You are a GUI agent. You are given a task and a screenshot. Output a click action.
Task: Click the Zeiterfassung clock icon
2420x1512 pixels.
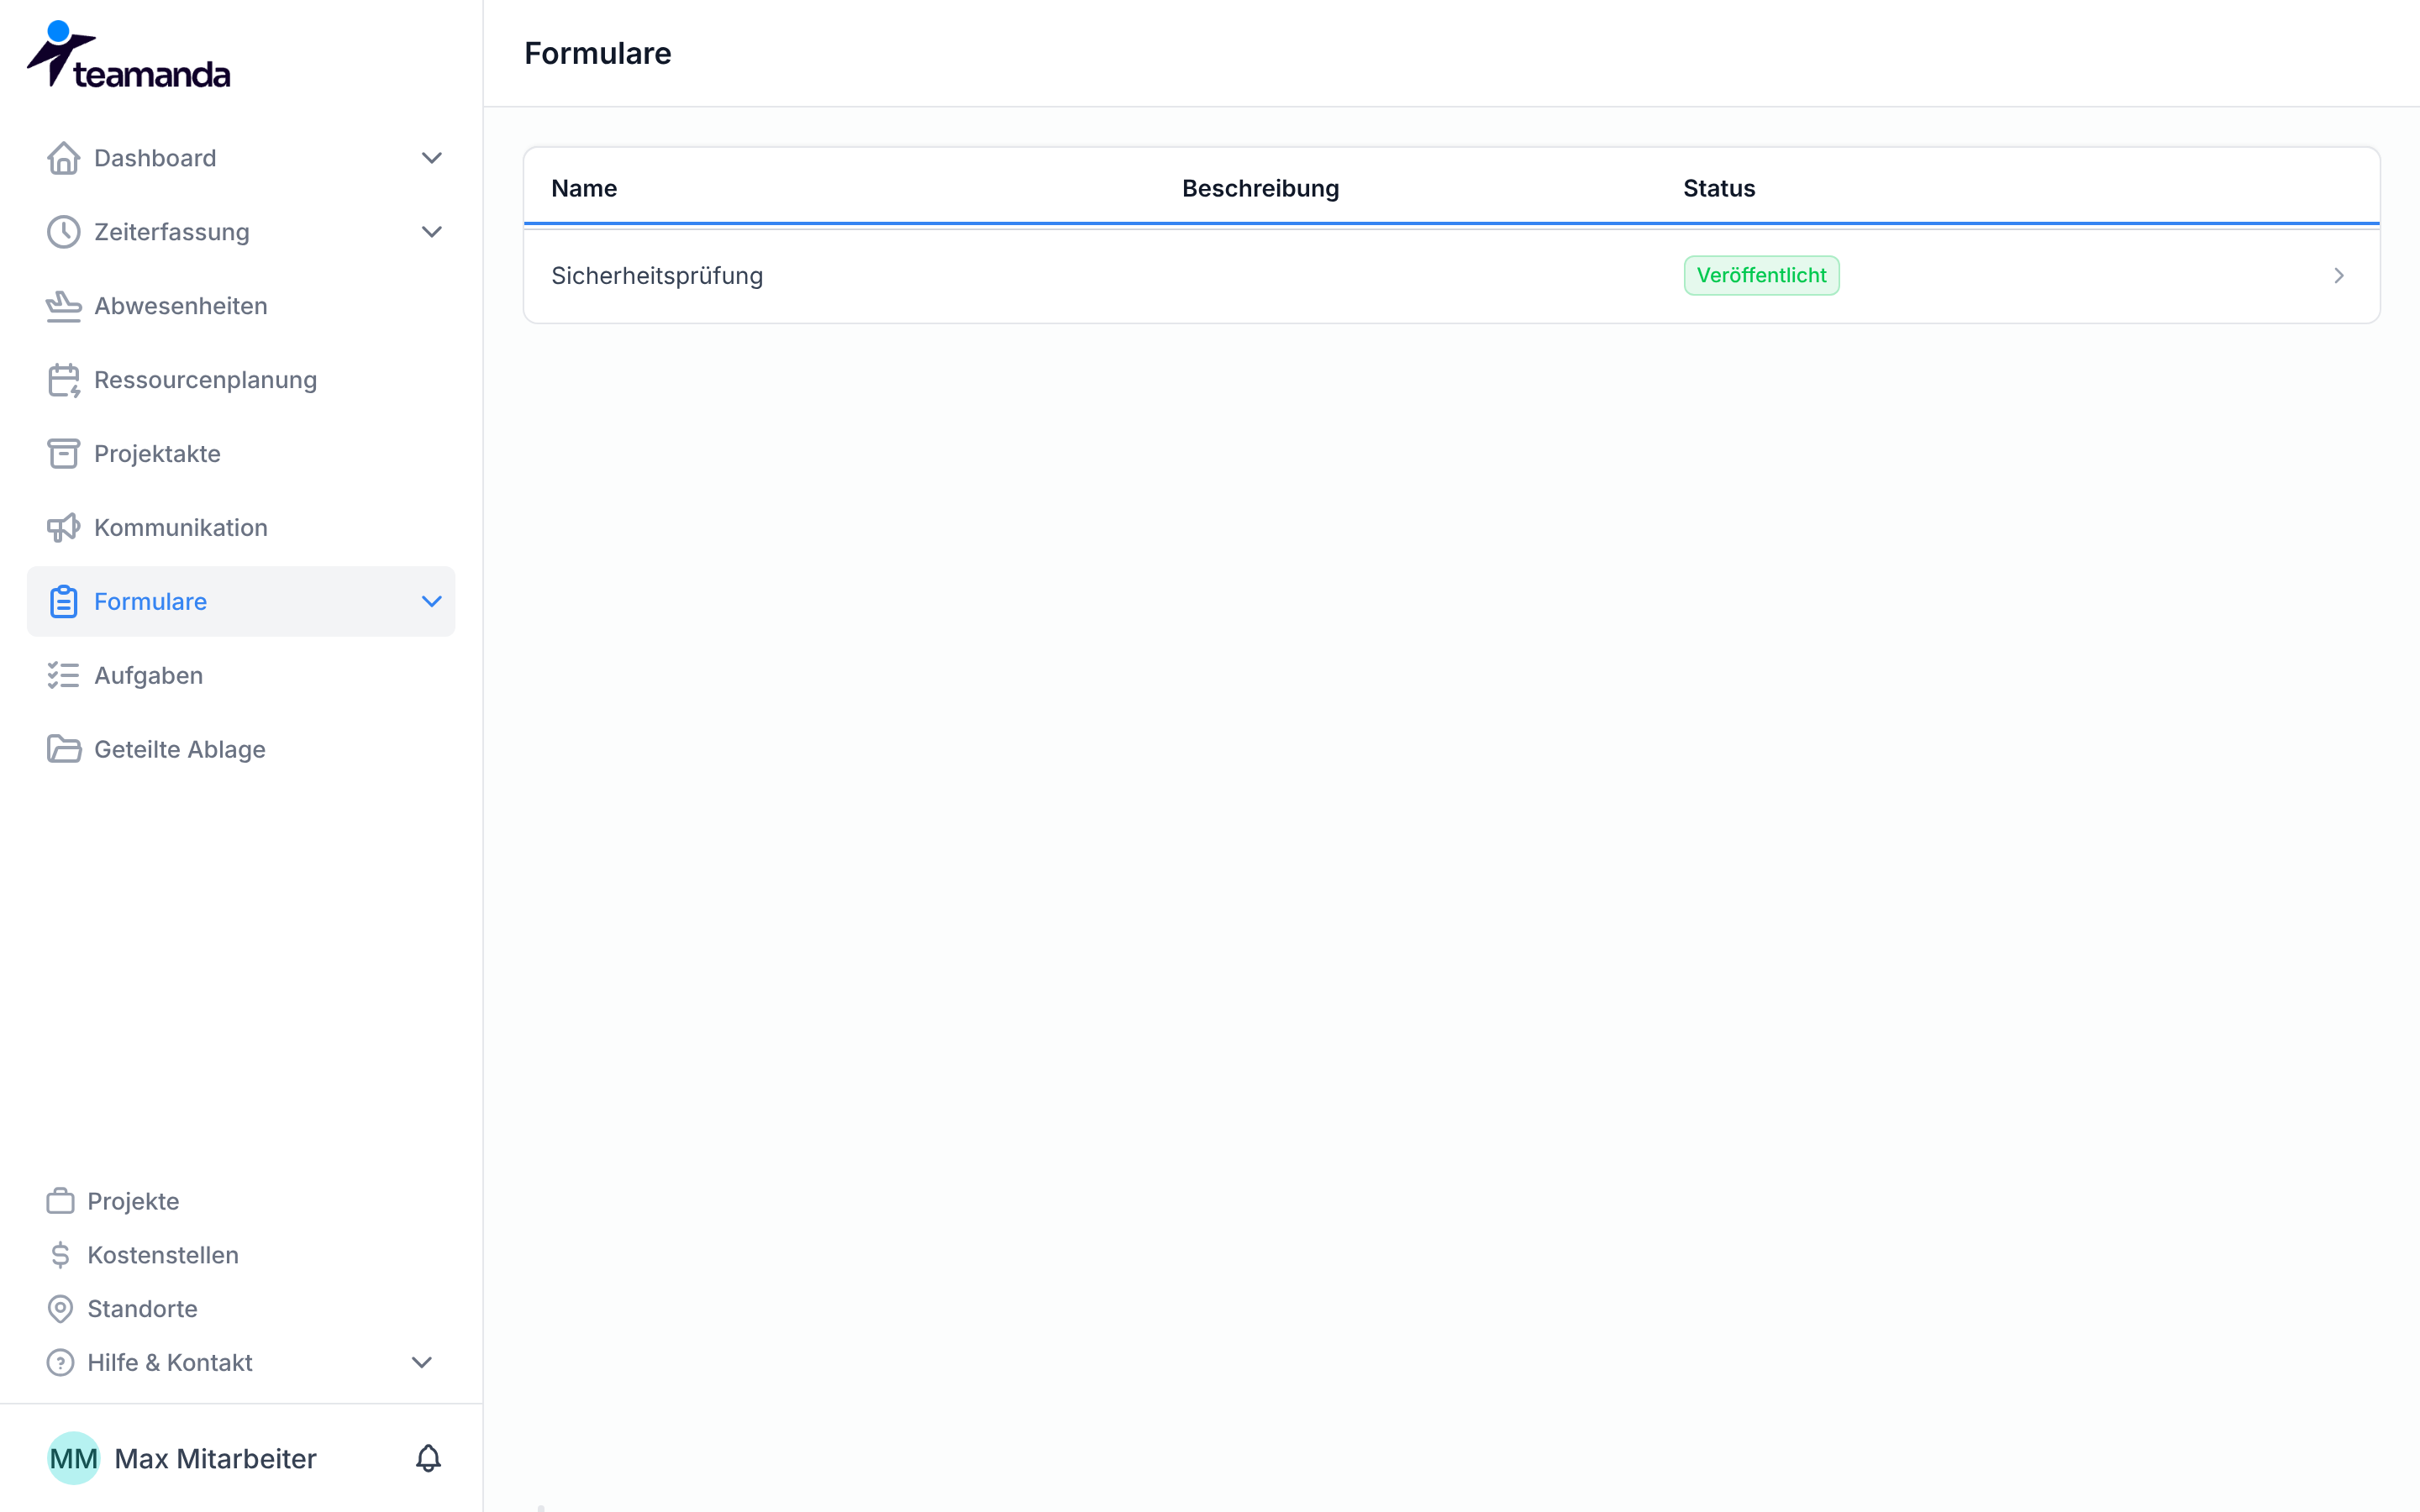pyautogui.click(x=64, y=232)
